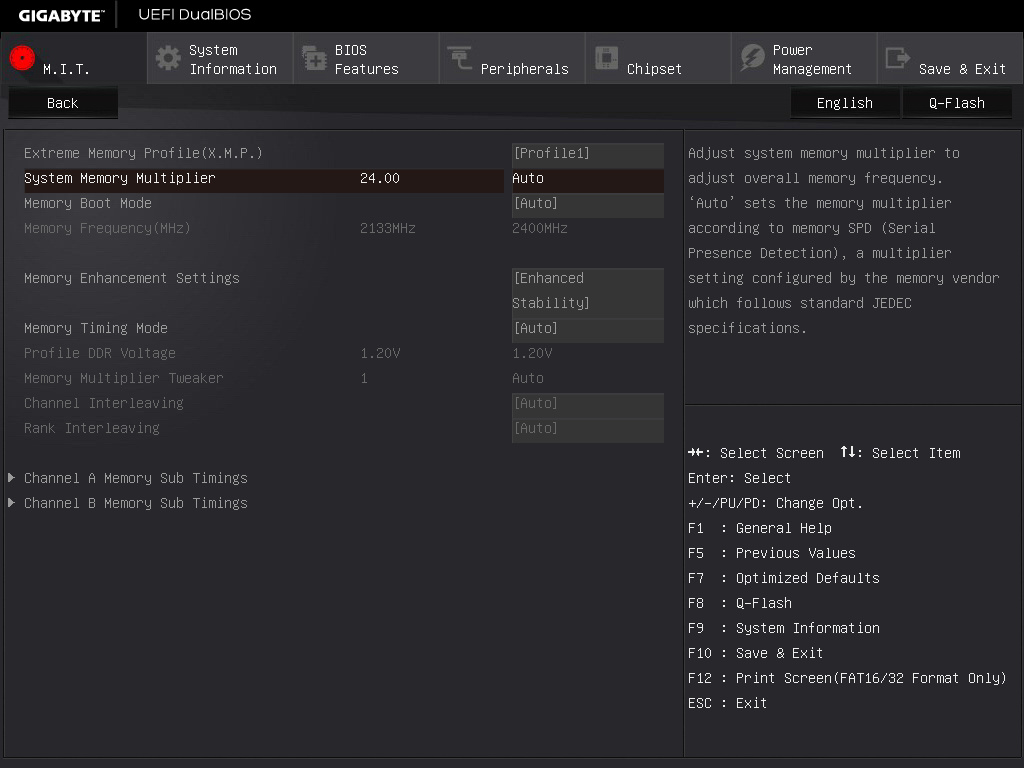The height and width of the screenshot is (768, 1024).
Task: Click the 2400MHz frequency value
Action: (x=539, y=229)
